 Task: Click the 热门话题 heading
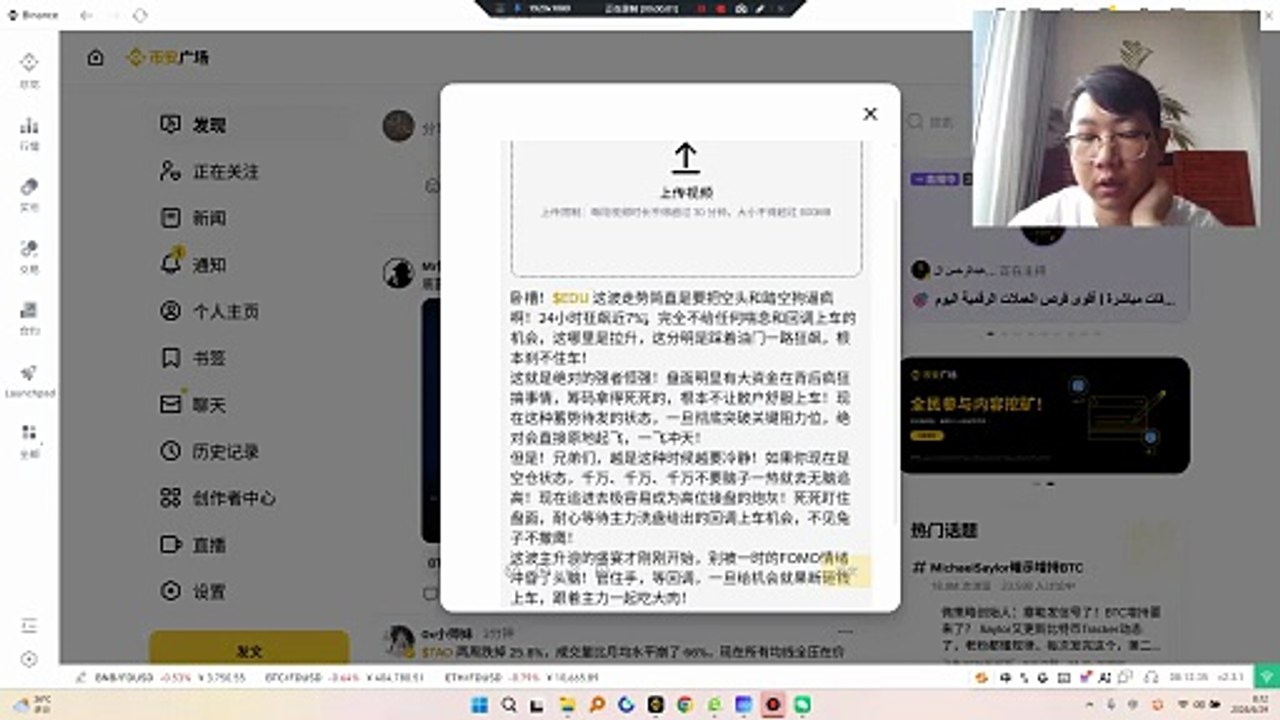(944, 530)
